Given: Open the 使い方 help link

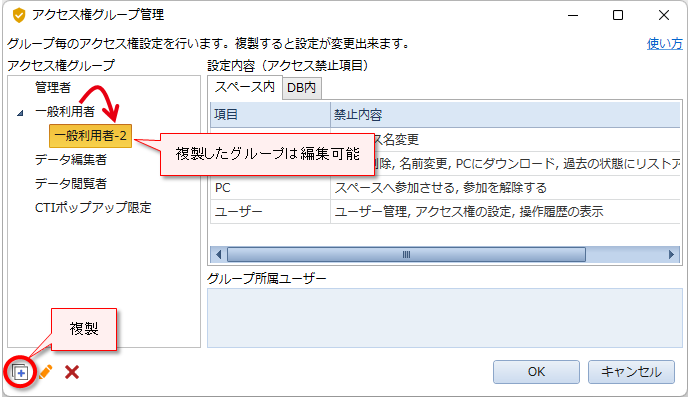Looking at the screenshot, I should pyautogui.click(x=665, y=43).
